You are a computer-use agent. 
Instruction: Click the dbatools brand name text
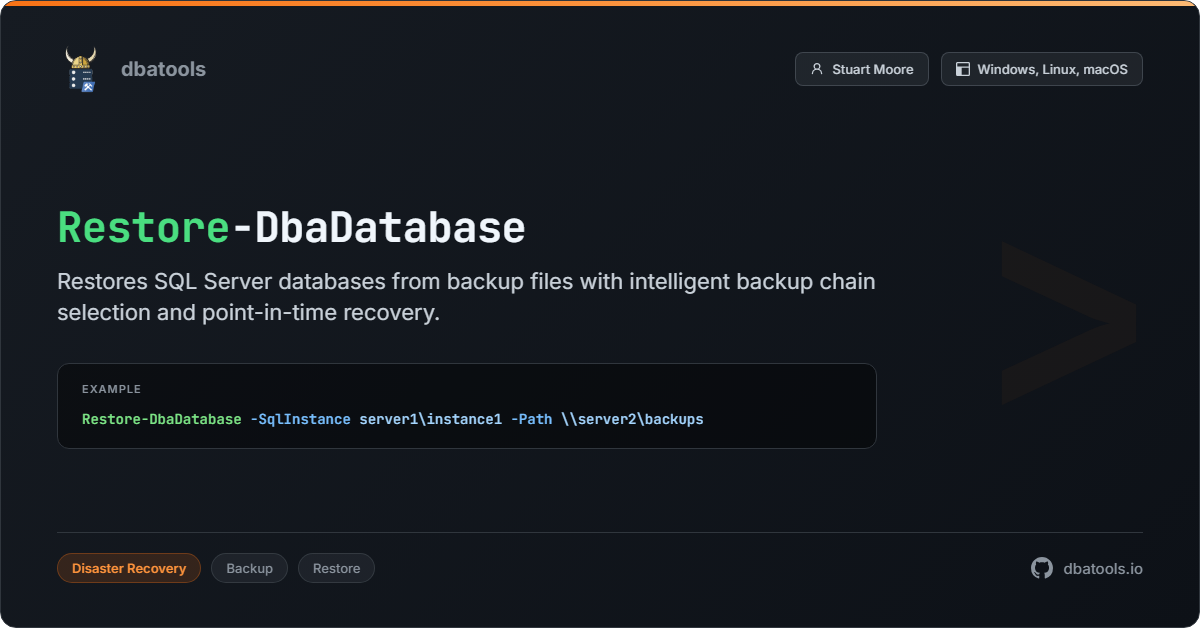(x=163, y=69)
